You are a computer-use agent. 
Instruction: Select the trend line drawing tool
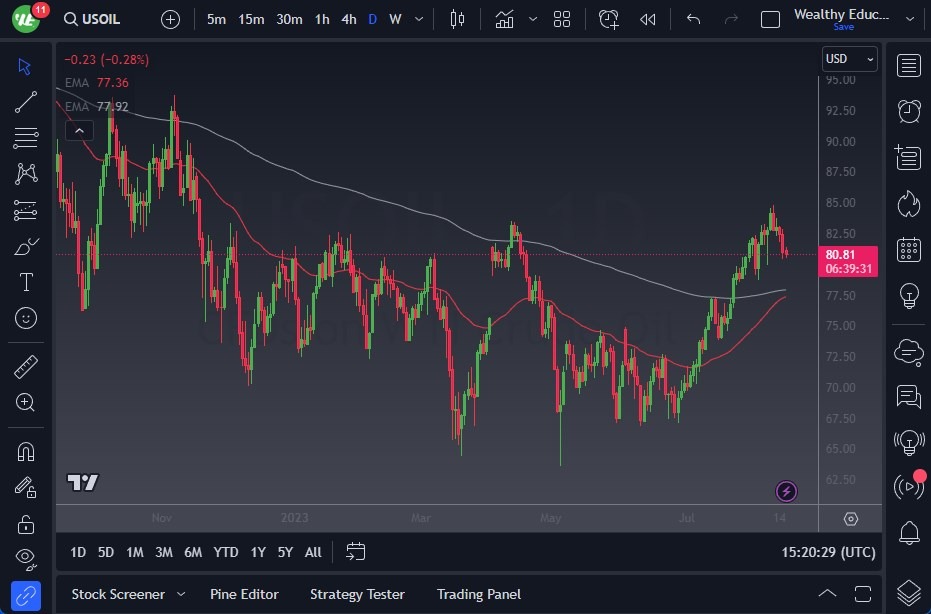(25, 102)
